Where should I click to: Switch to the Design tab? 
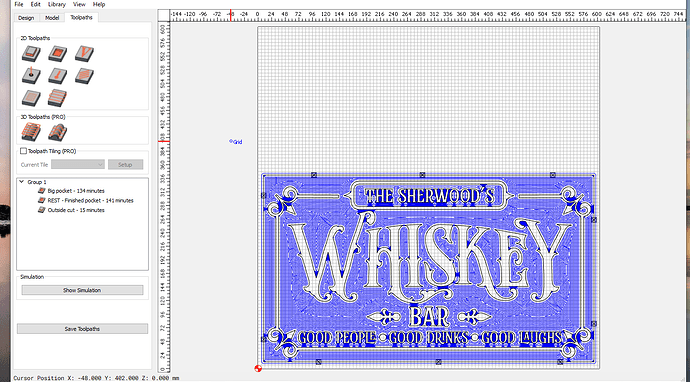pos(26,18)
